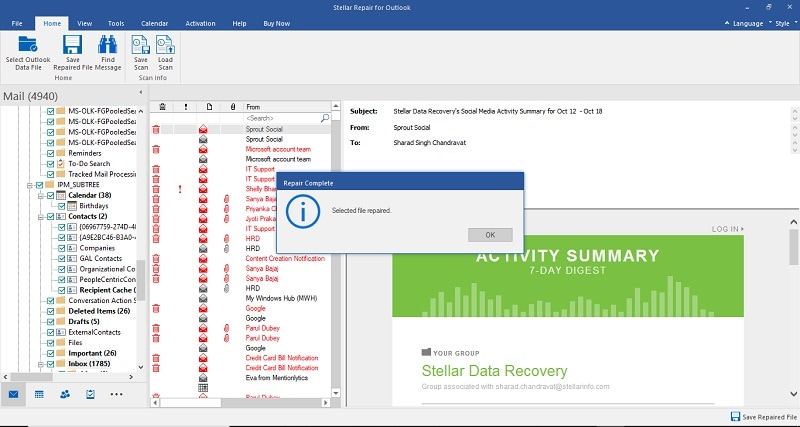
Task: Click message list scroll down arrow
Action: pos(336,393)
